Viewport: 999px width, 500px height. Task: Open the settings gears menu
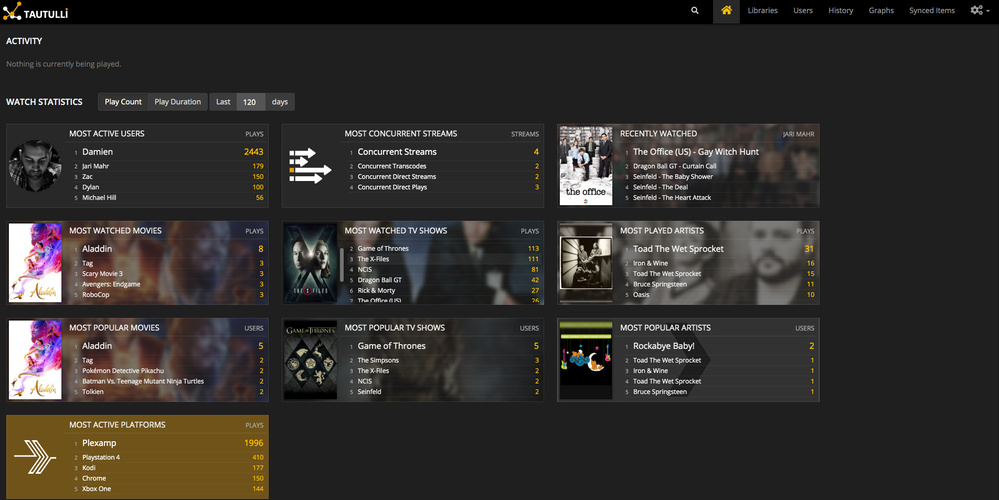(x=979, y=10)
